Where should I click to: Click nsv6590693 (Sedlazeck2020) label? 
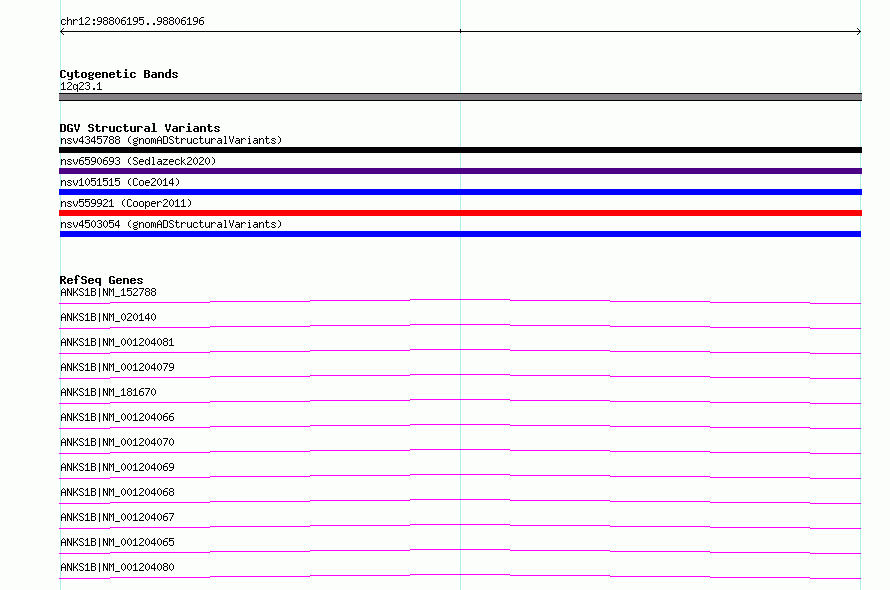pyautogui.click(x=138, y=161)
